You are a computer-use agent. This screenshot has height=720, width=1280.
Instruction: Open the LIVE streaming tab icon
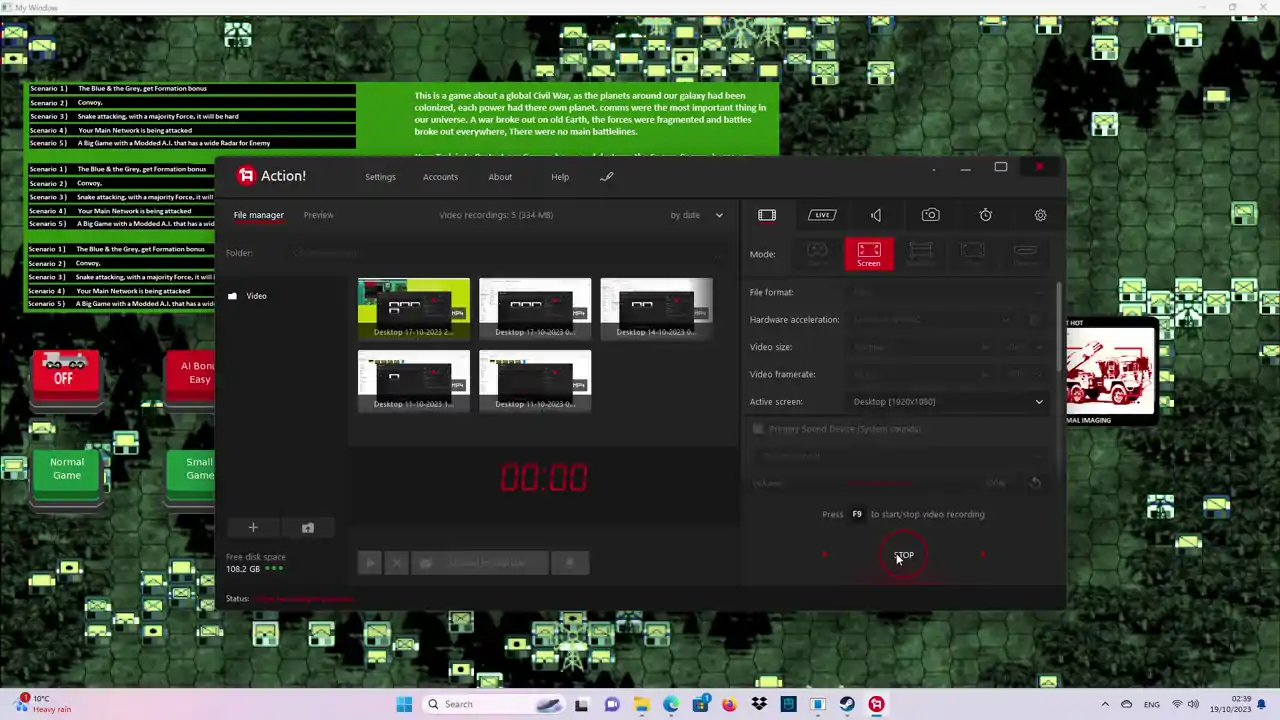pos(822,215)
